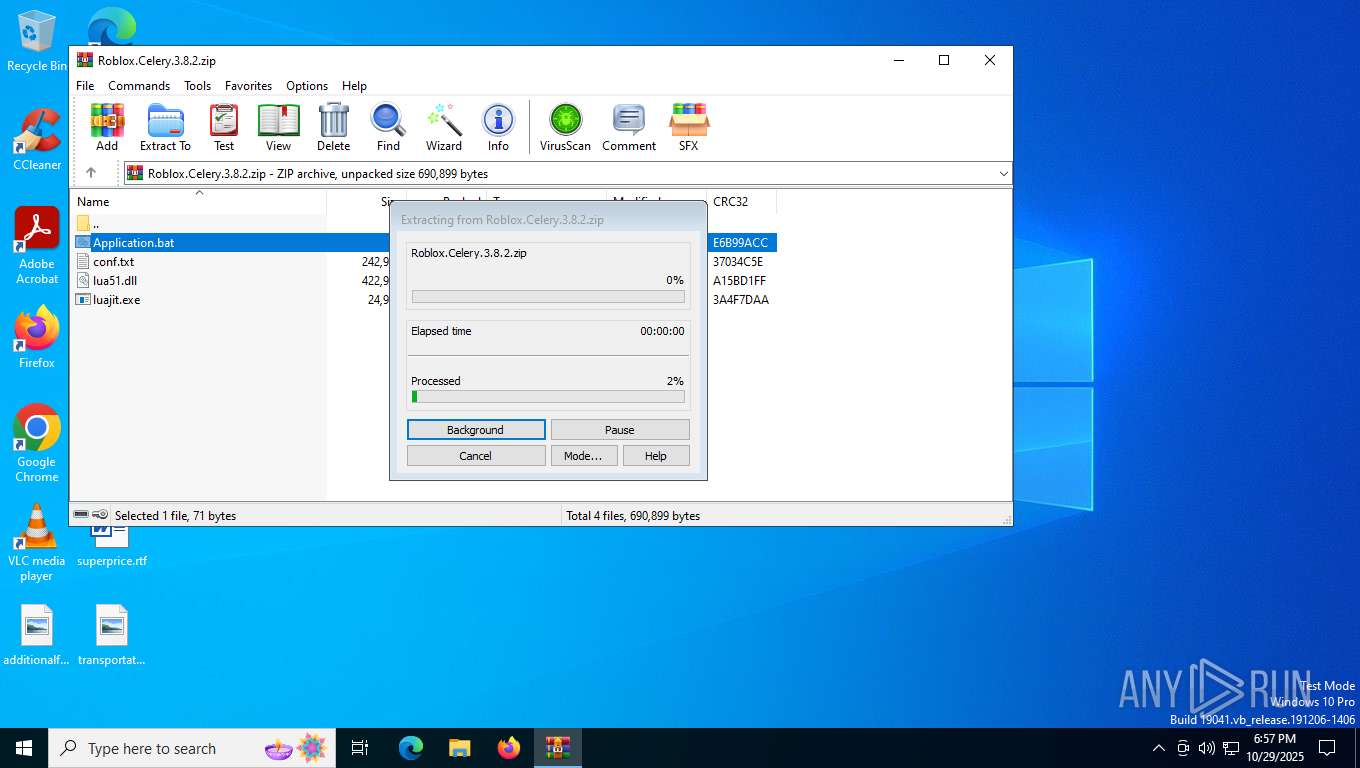This screenshot has height=768, width=1360.
Task: Open Firefox desktop shortcut
Action: tap(37, 338)
